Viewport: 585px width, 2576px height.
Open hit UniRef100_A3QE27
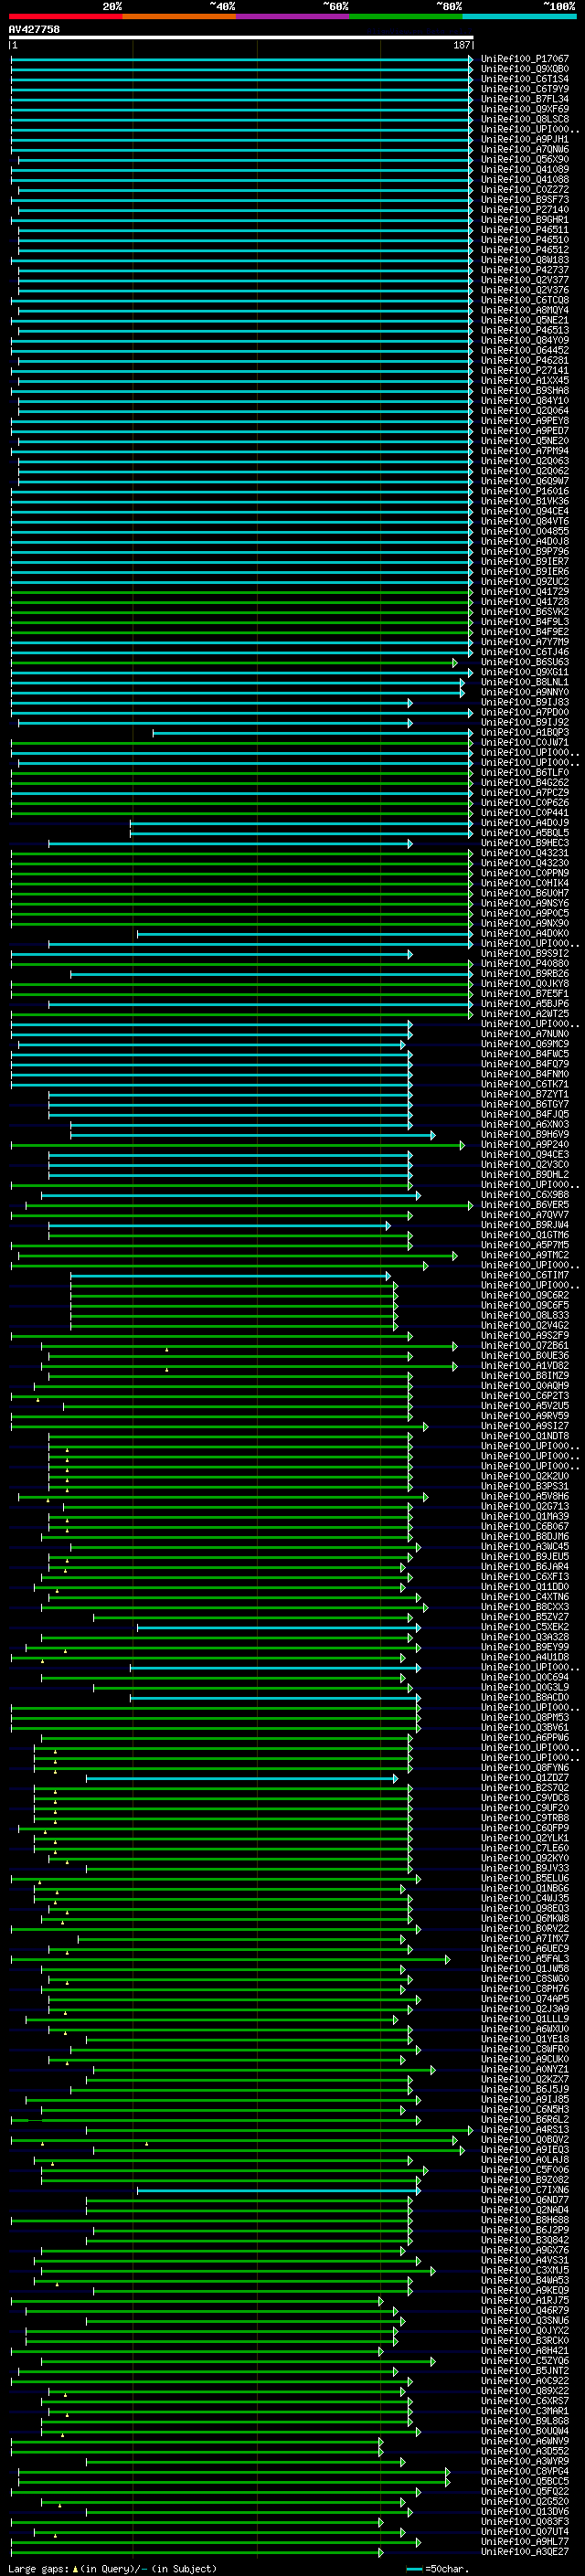tap(524, 2551)
